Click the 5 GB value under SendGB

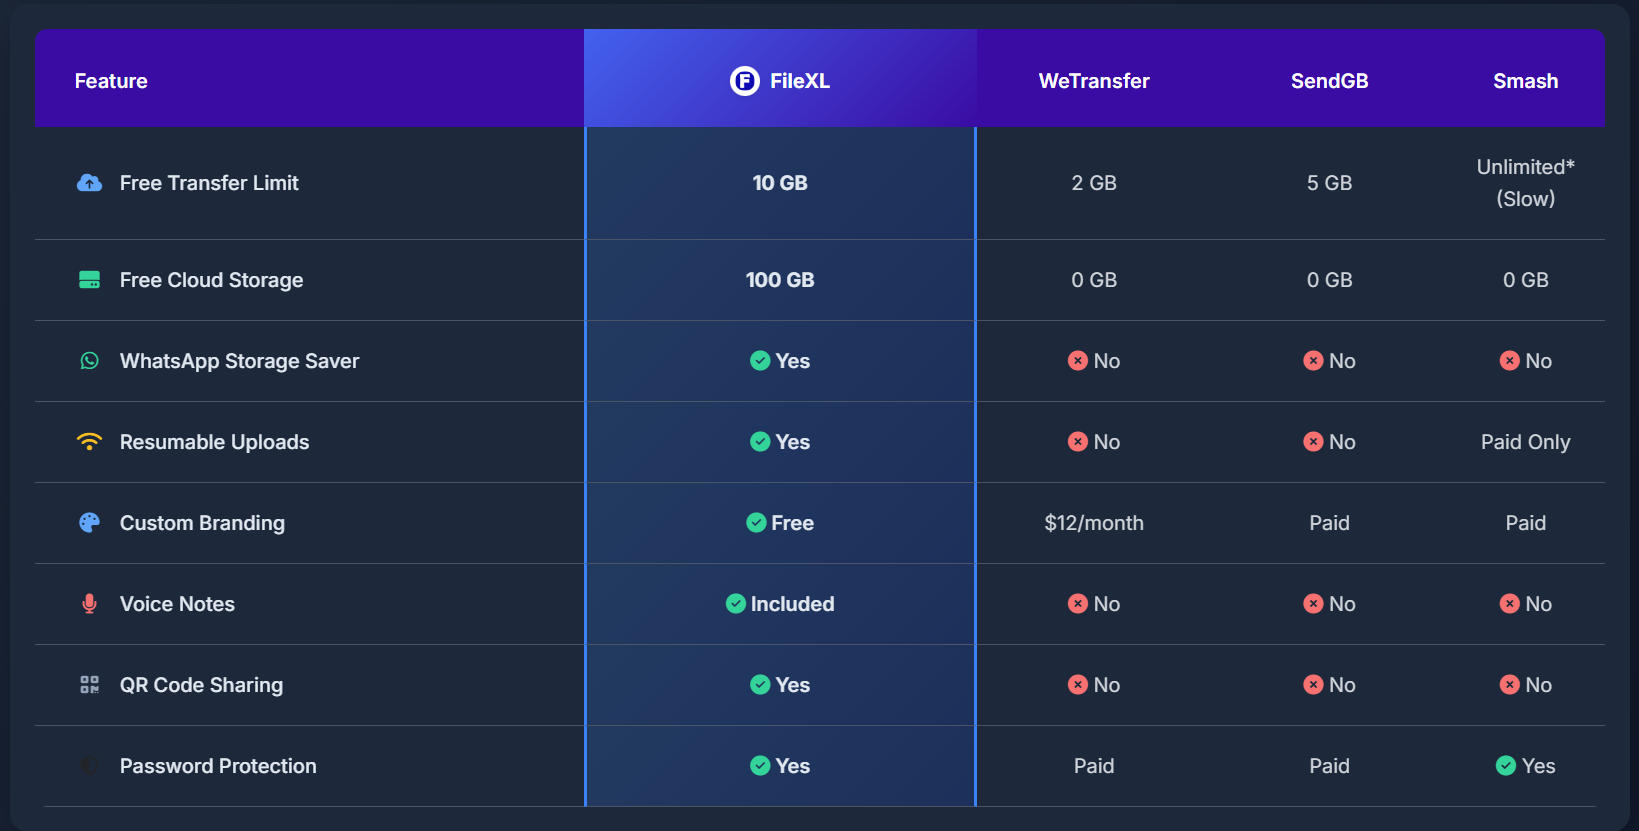pyautogui.click(x=1330, y=183)
